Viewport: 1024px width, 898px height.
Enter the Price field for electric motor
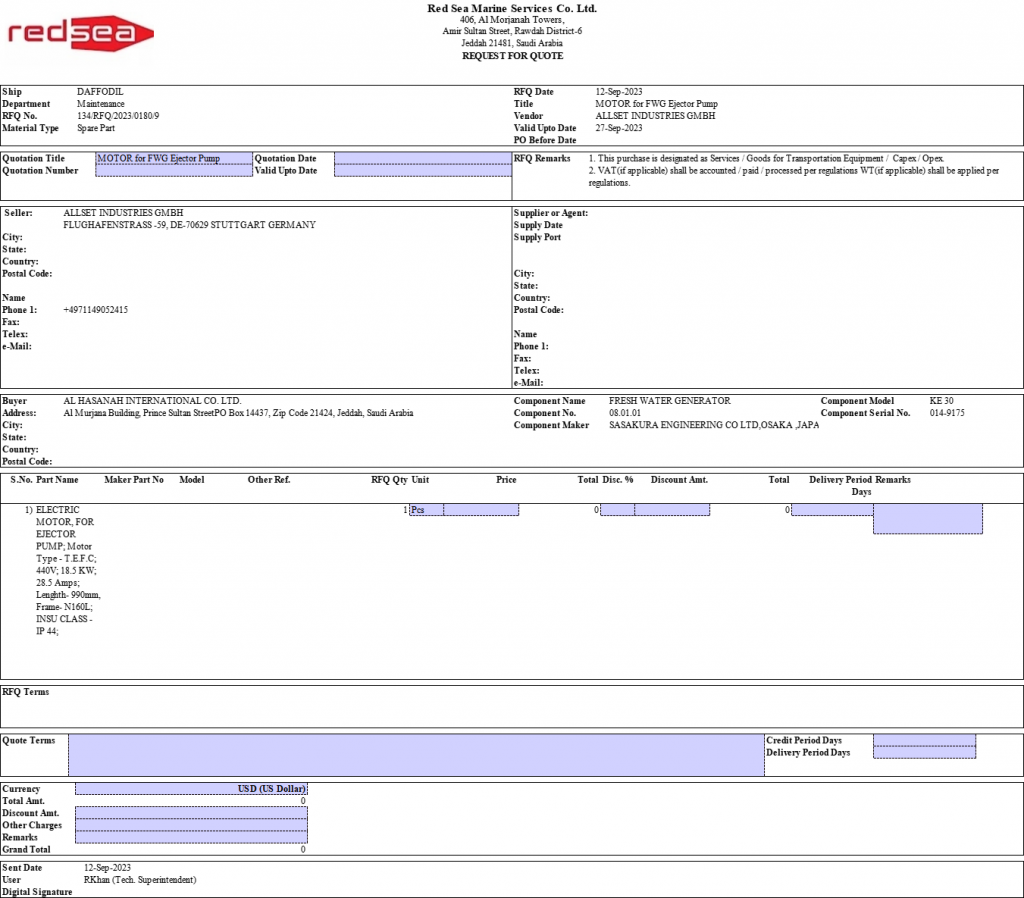[x=481, y=510]
